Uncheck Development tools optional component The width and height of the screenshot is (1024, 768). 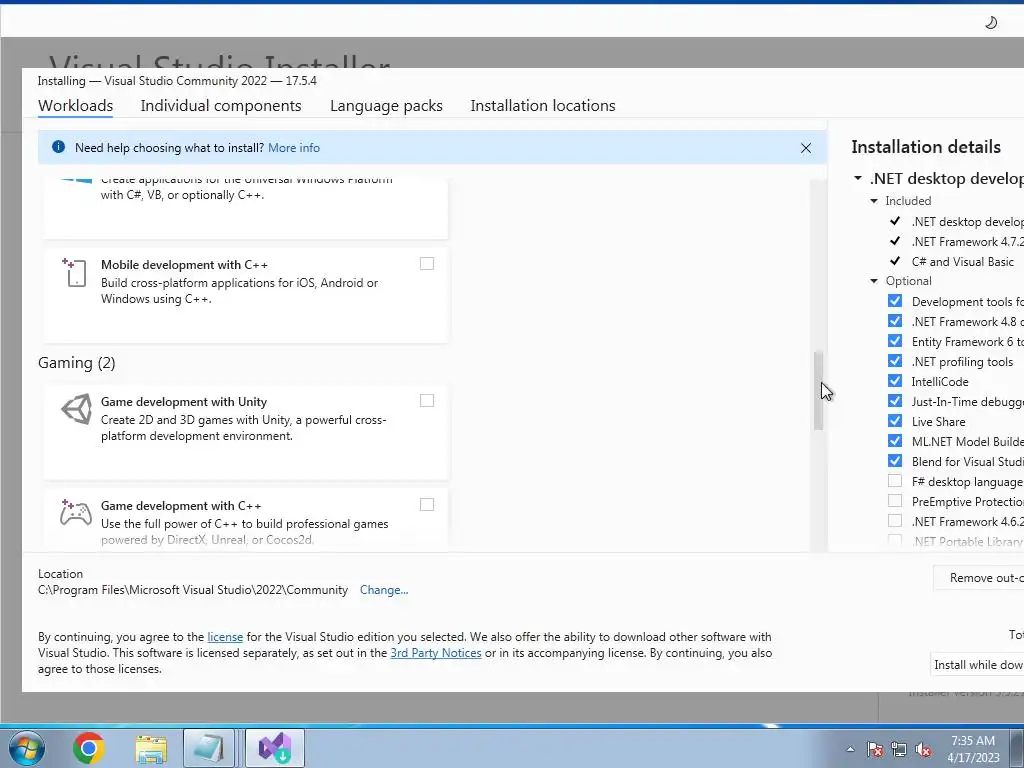pos(895,300)
